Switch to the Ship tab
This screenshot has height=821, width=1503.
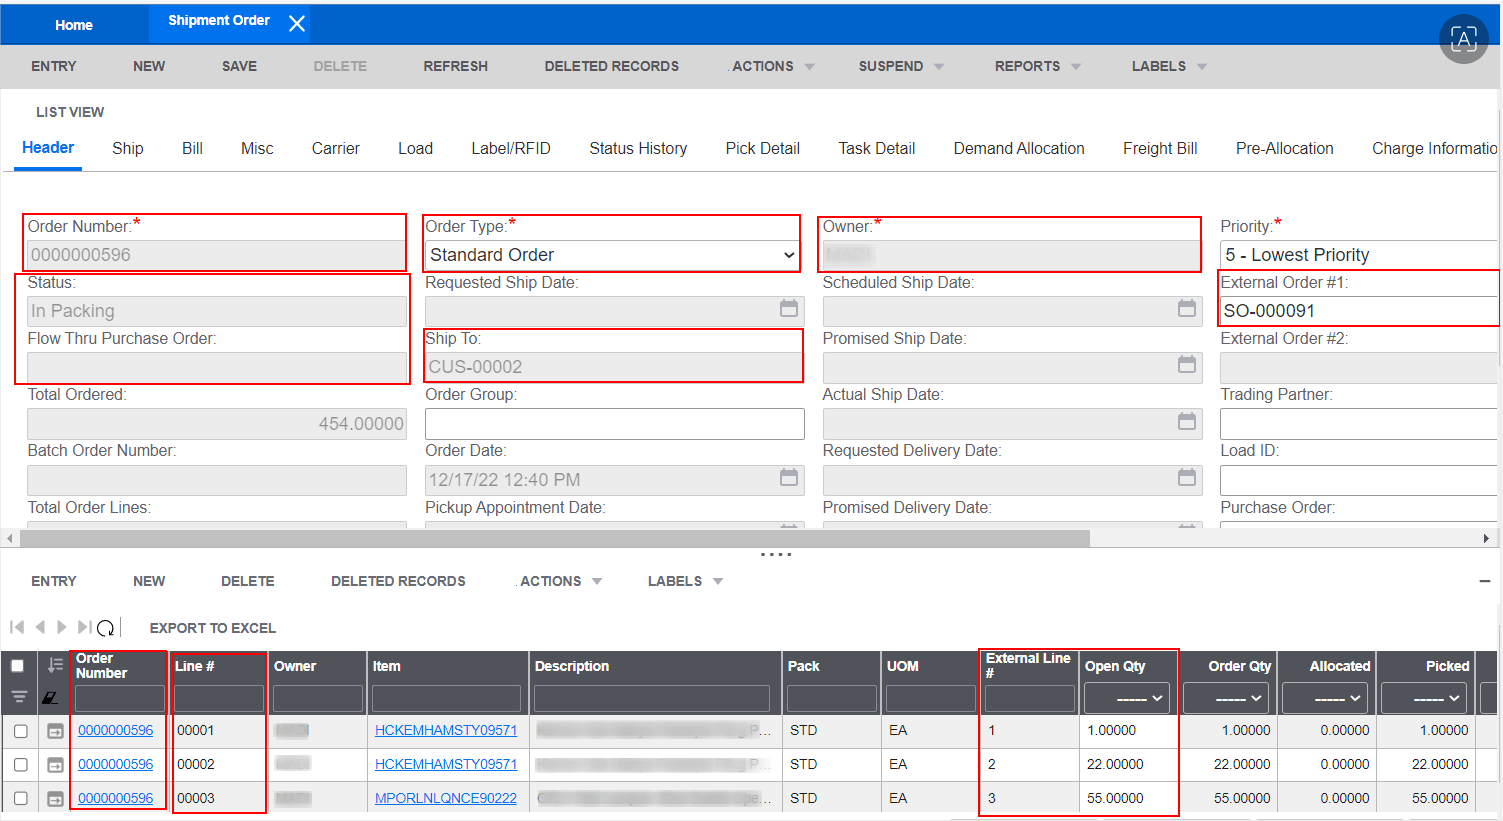coord(127,148)
